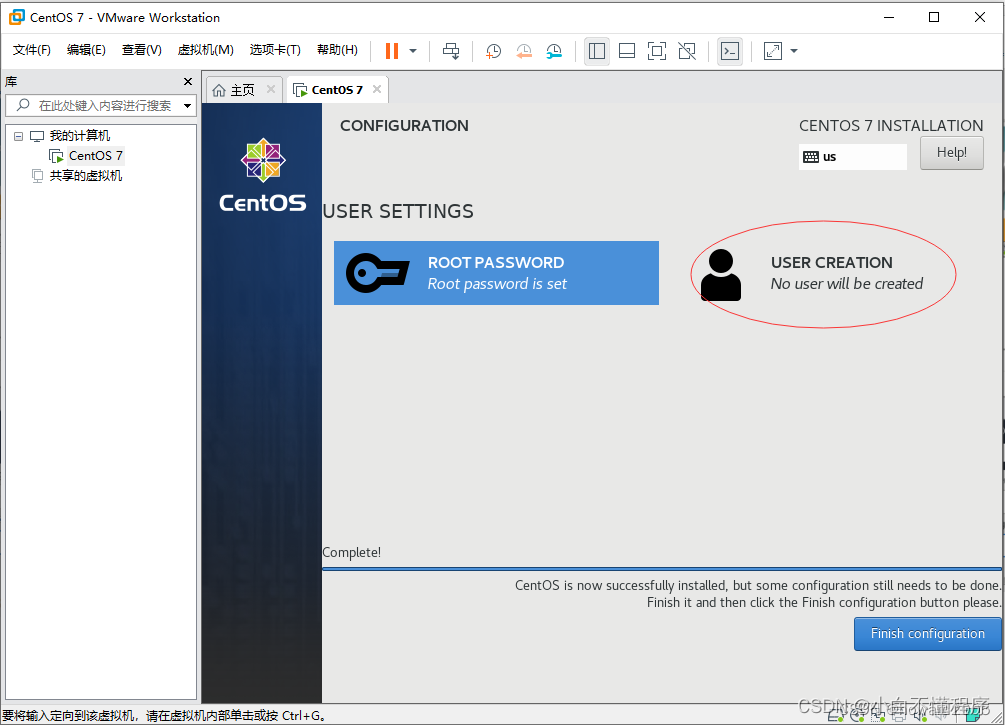Image resolution: width=1005 pixels, height=725 pixels.
Task: Minimize the VMware Workstation window
Action: [x=889, y=17]
